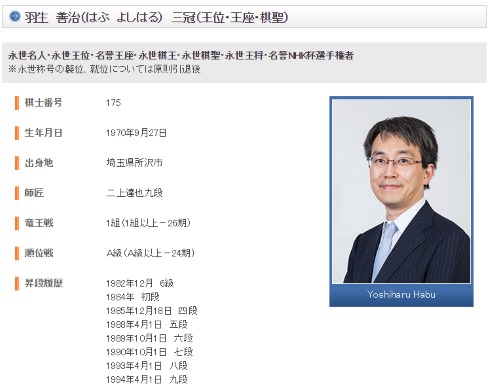Click the 生年月日 label

coord(43,133)
